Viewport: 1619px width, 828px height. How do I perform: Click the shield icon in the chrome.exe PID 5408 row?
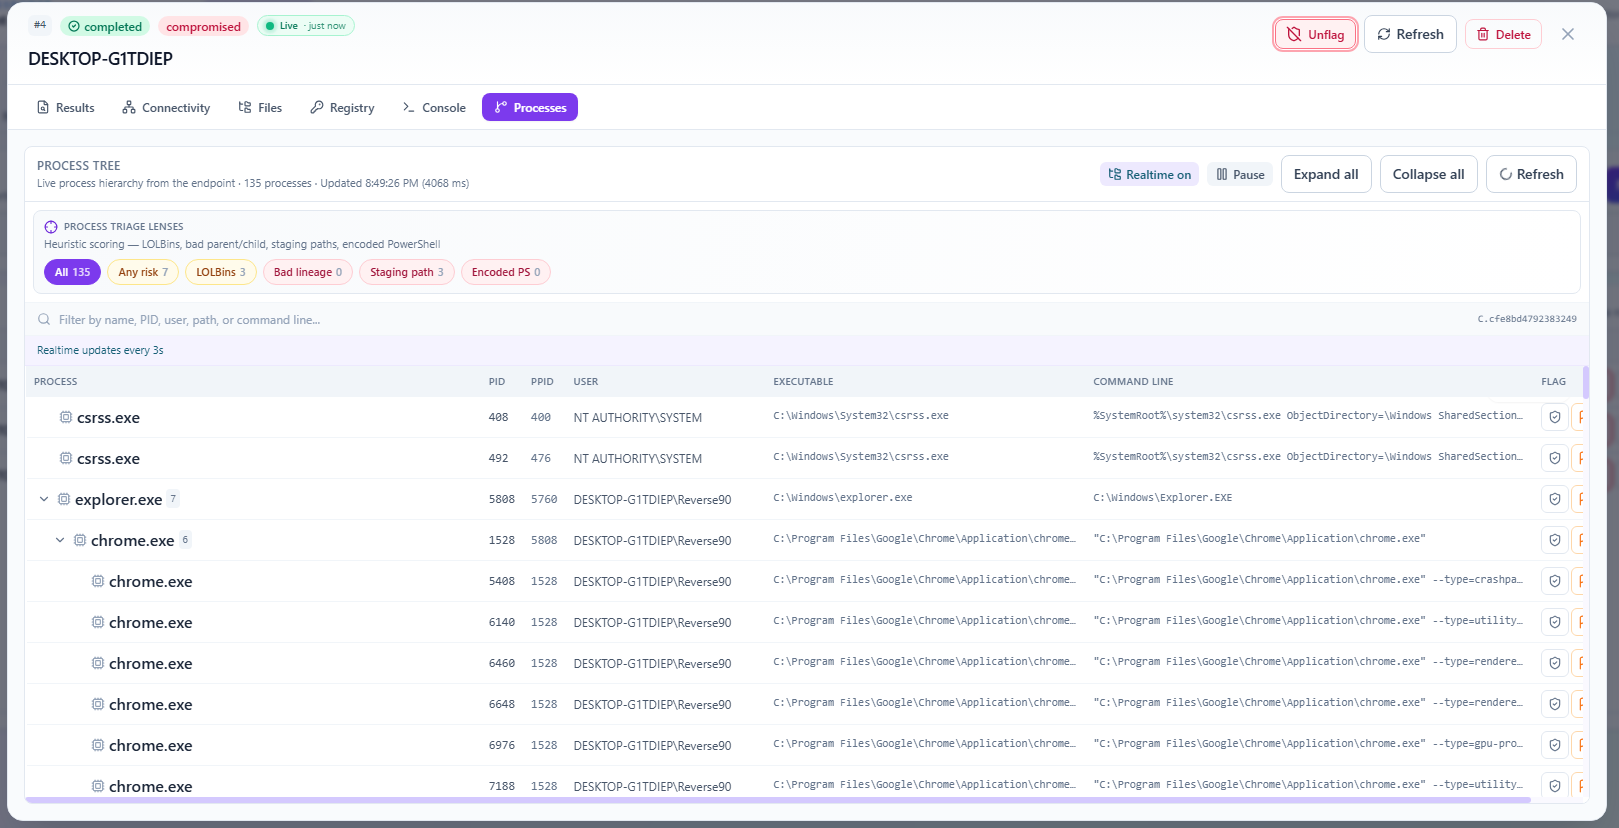click(1554, 581)
